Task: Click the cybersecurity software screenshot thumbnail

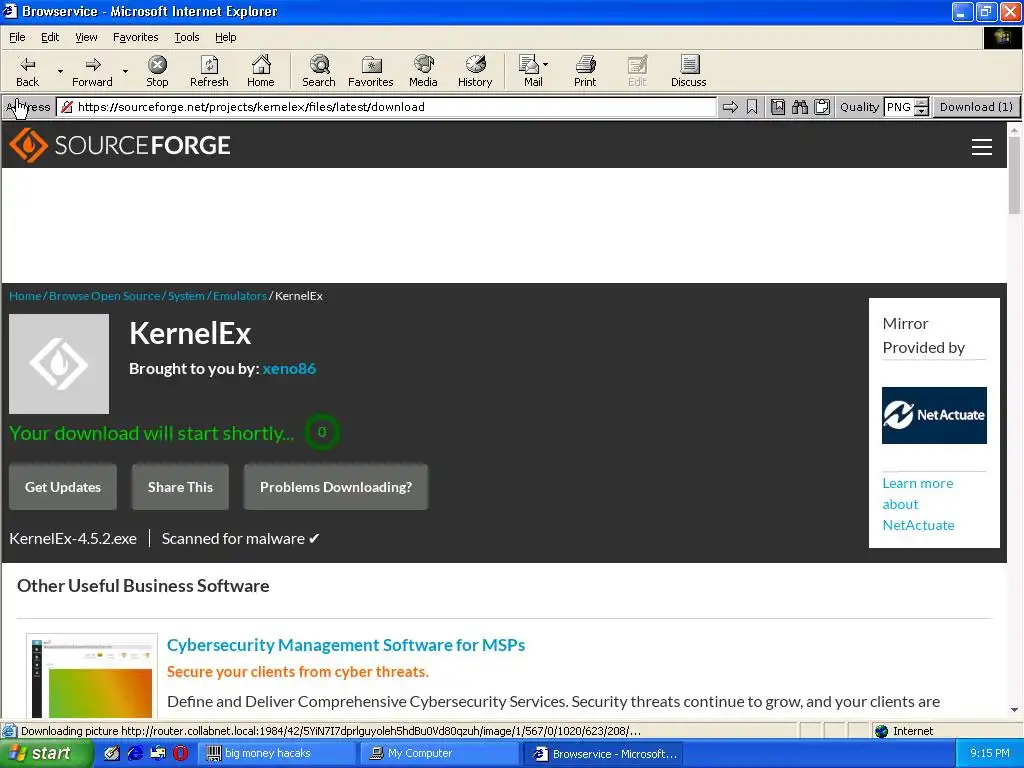Action: (92, 677)
